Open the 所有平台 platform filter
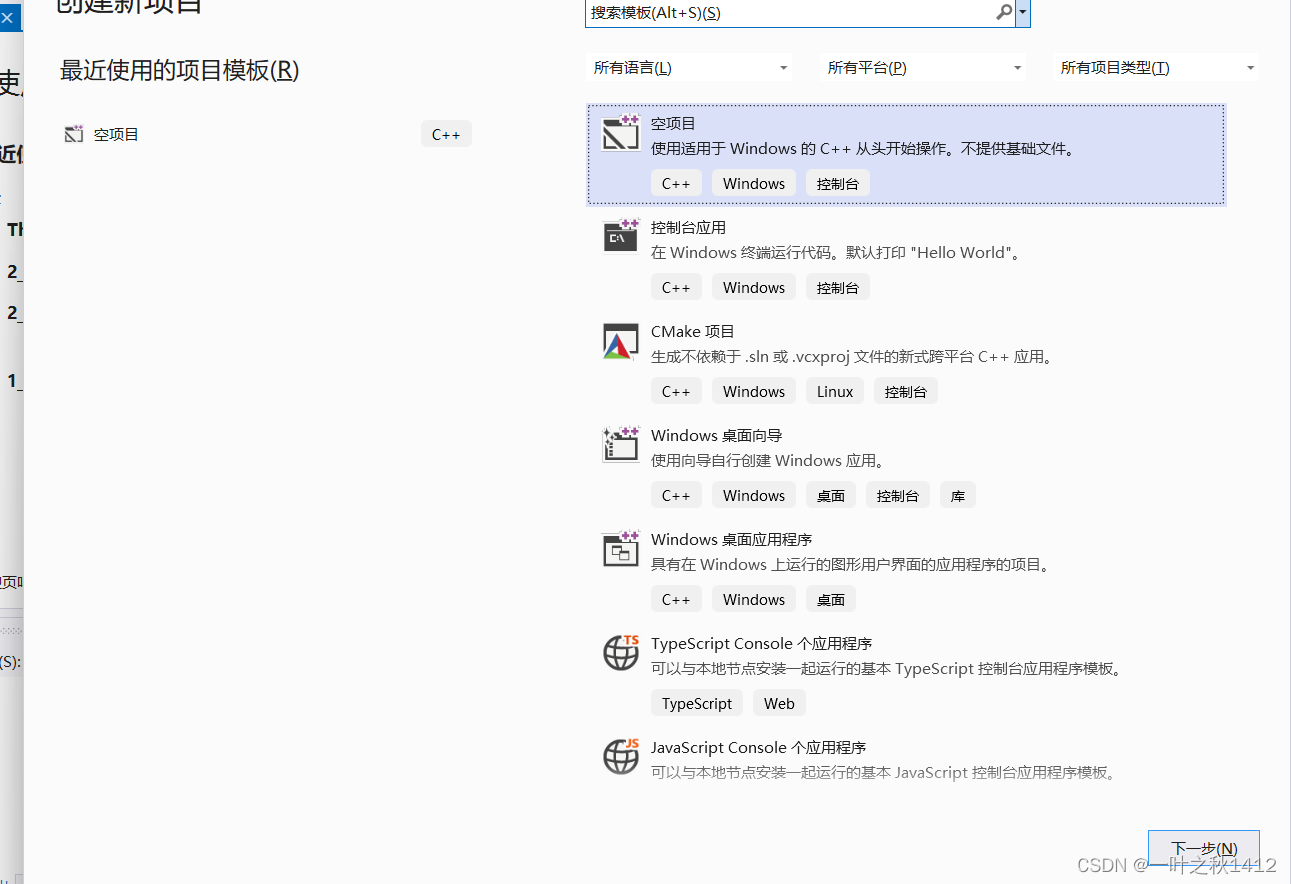This screenshot has width=1291, height=884. coord(923,68)
